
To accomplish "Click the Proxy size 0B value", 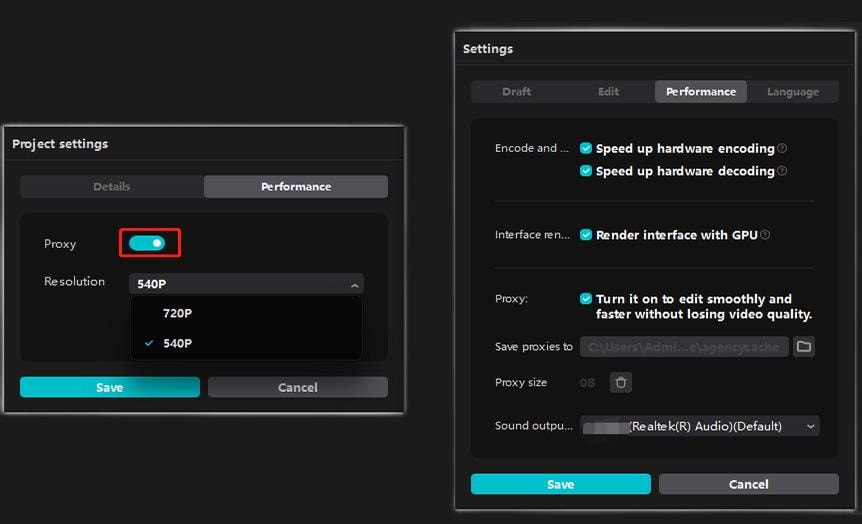I will pos(587,383).
